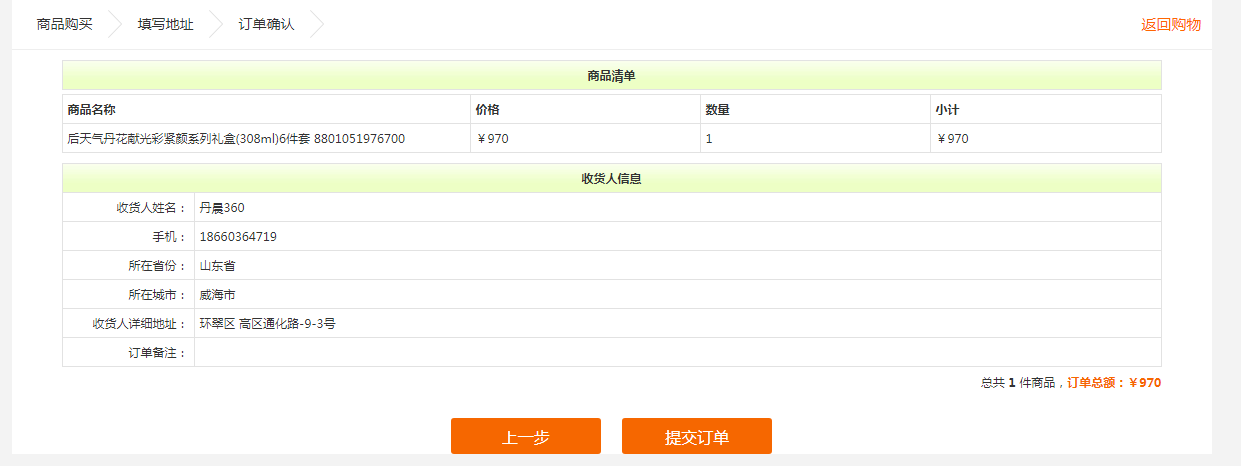Go to the 商品购买 step
Viewport: 1241px width, 466px height.
coord(64,24)
